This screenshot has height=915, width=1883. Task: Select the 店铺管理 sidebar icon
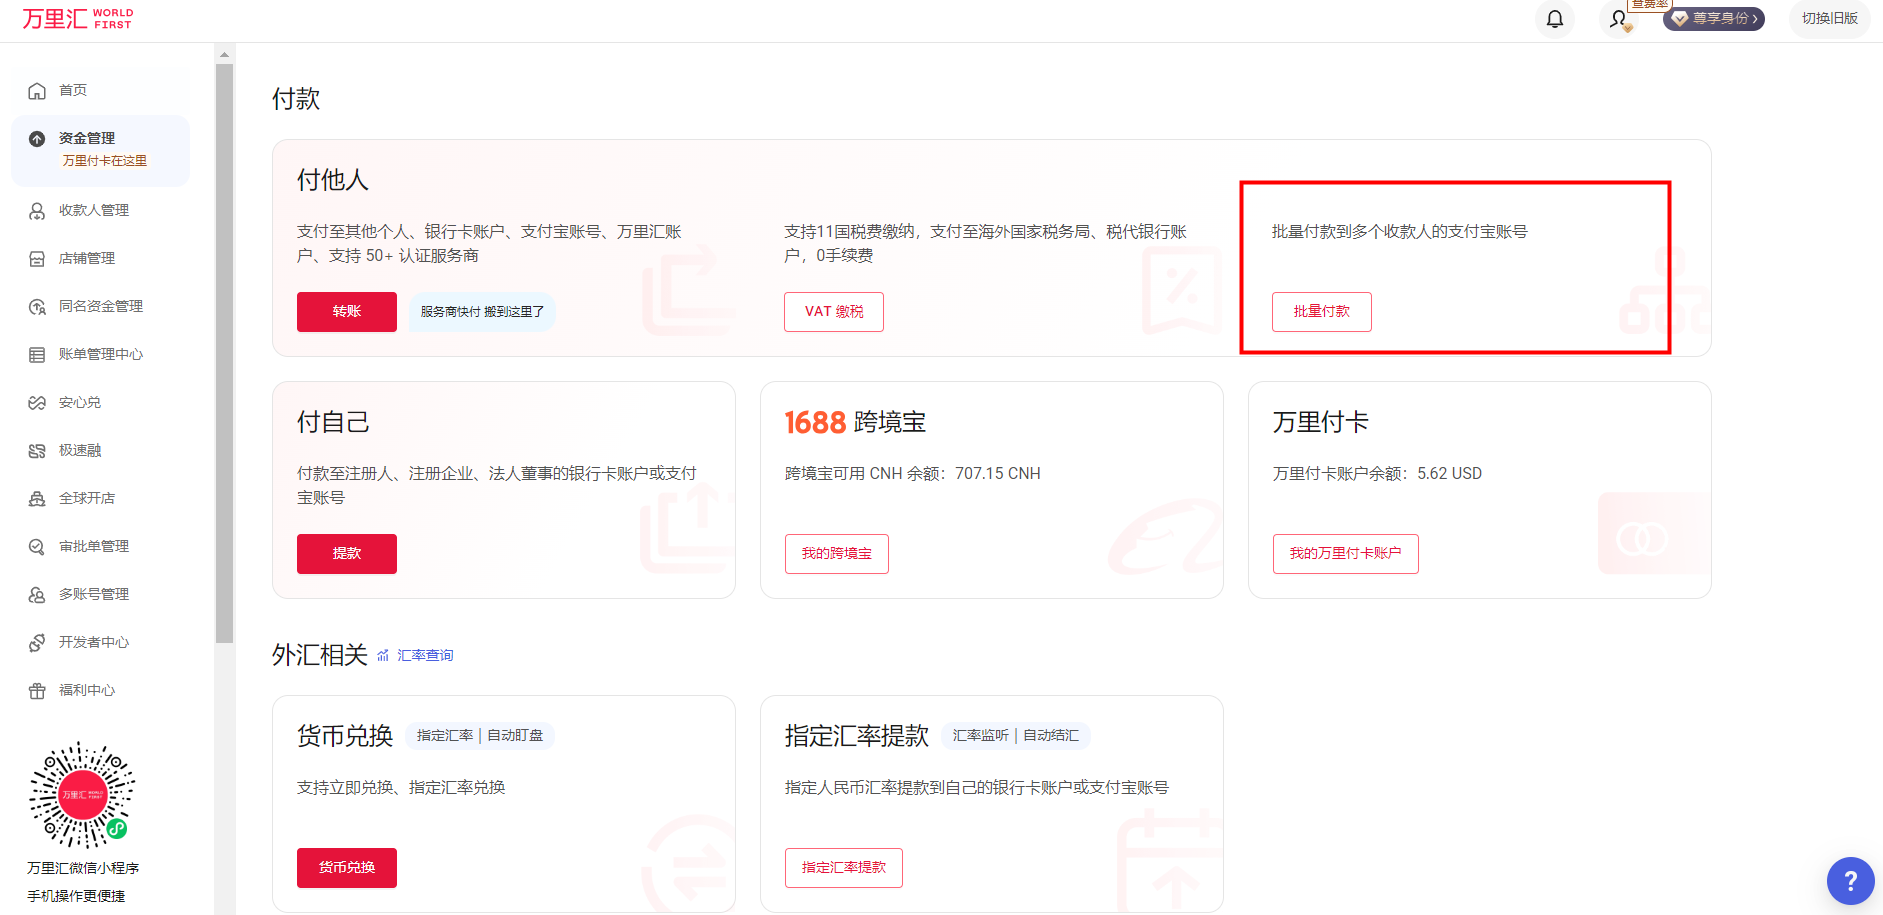pyautogui.click(x=88, y=258)
